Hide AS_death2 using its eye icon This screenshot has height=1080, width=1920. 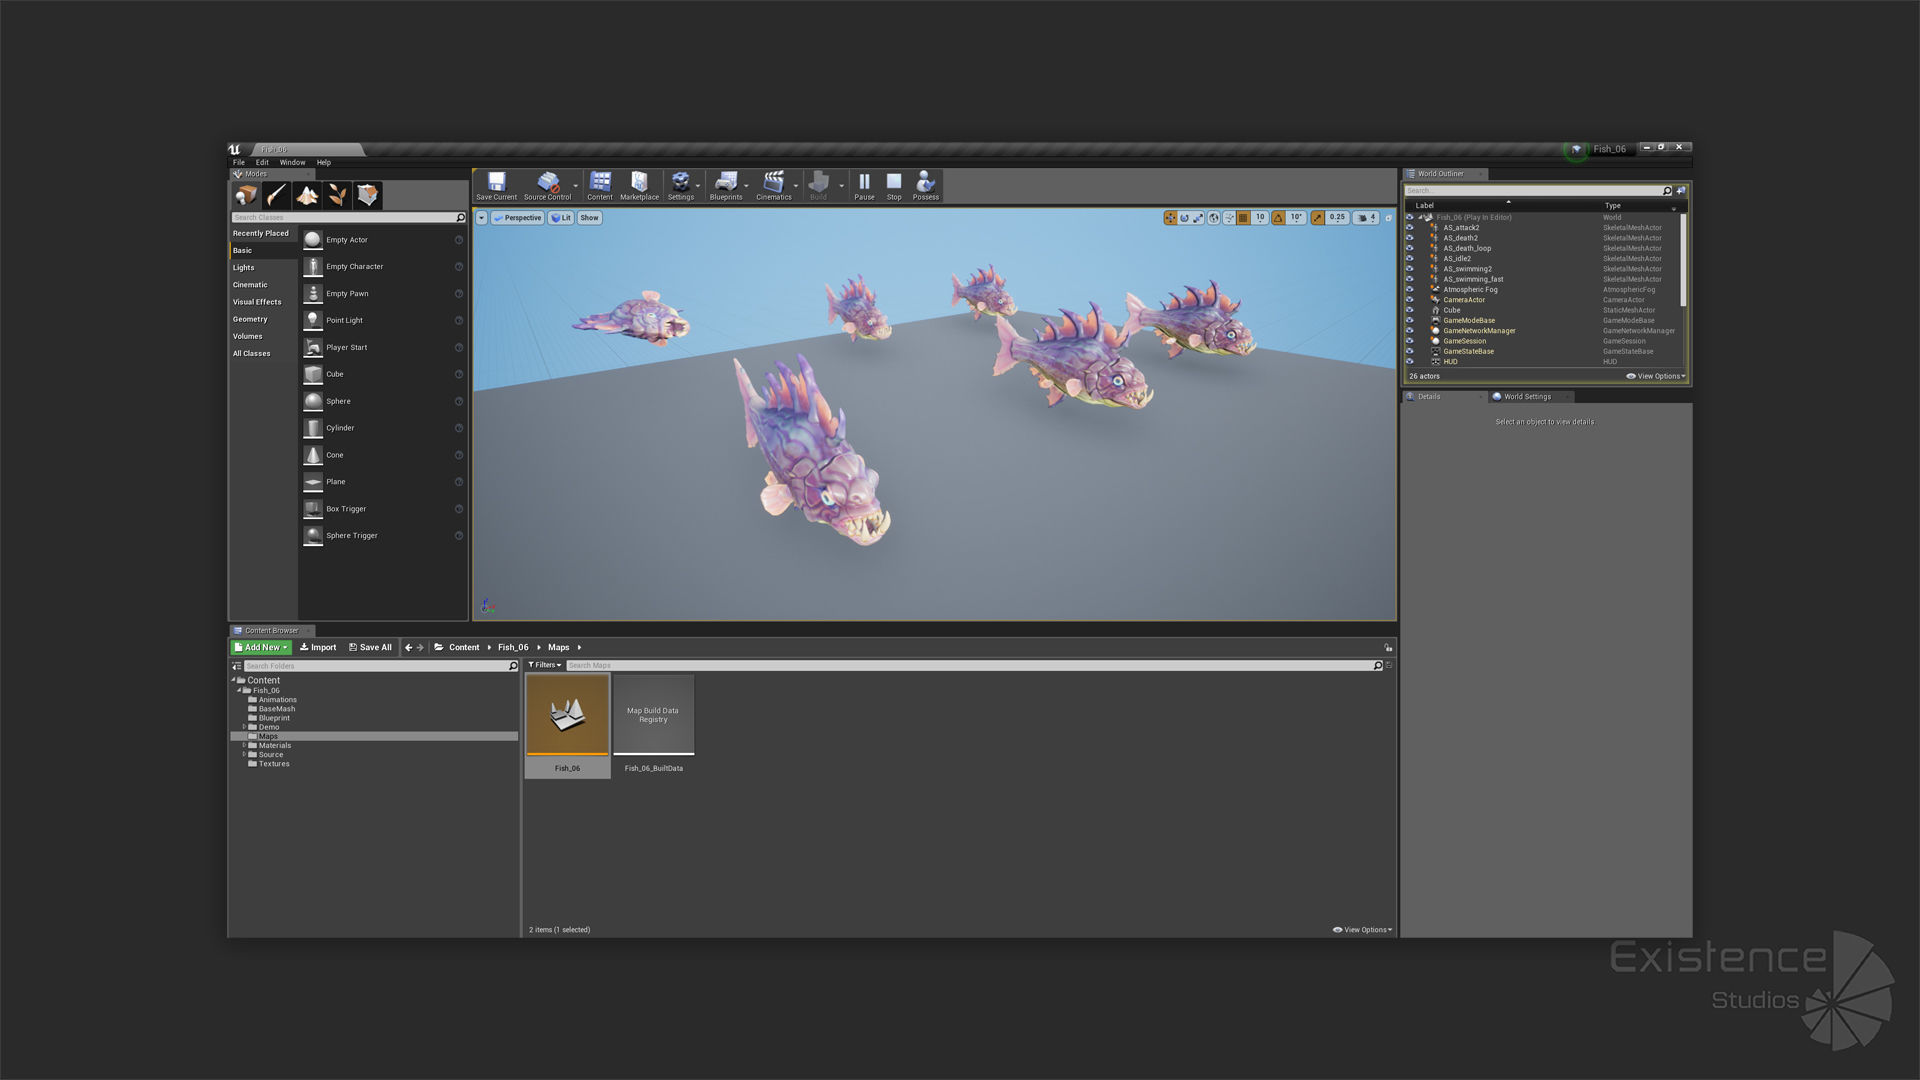[1410, 238]
